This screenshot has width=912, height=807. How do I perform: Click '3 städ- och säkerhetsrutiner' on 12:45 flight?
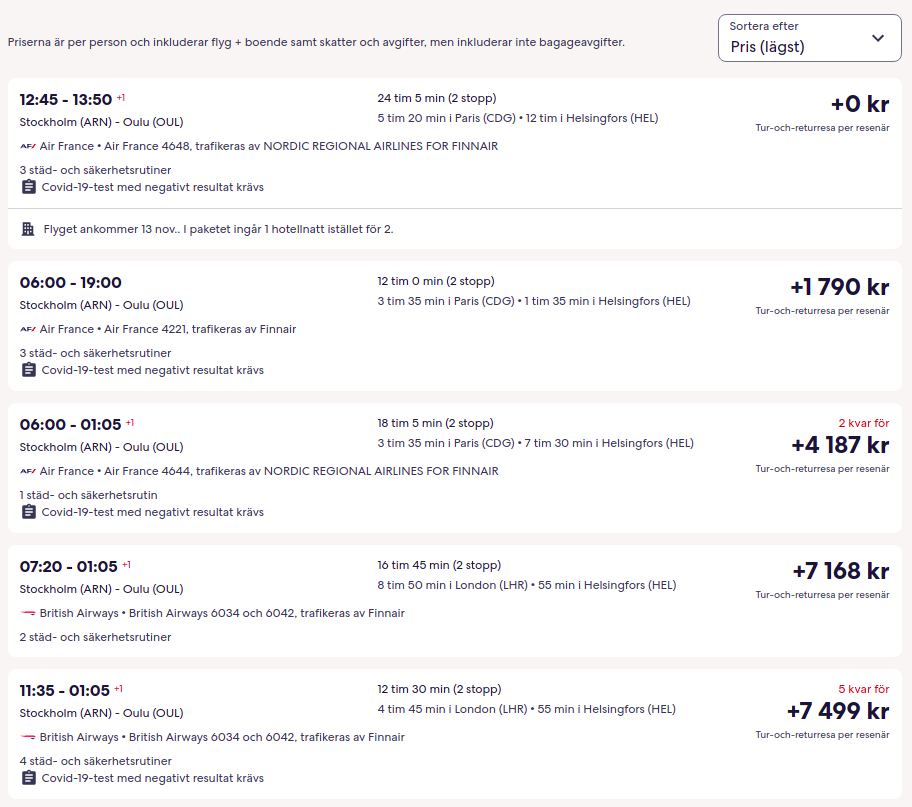(95, 170)
